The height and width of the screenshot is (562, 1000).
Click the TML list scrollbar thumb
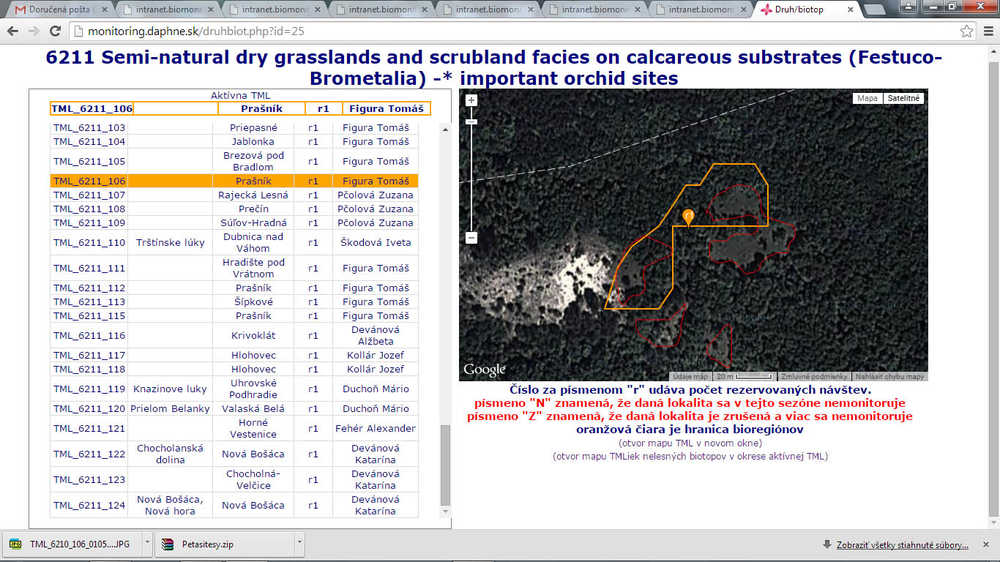(445, 466)
